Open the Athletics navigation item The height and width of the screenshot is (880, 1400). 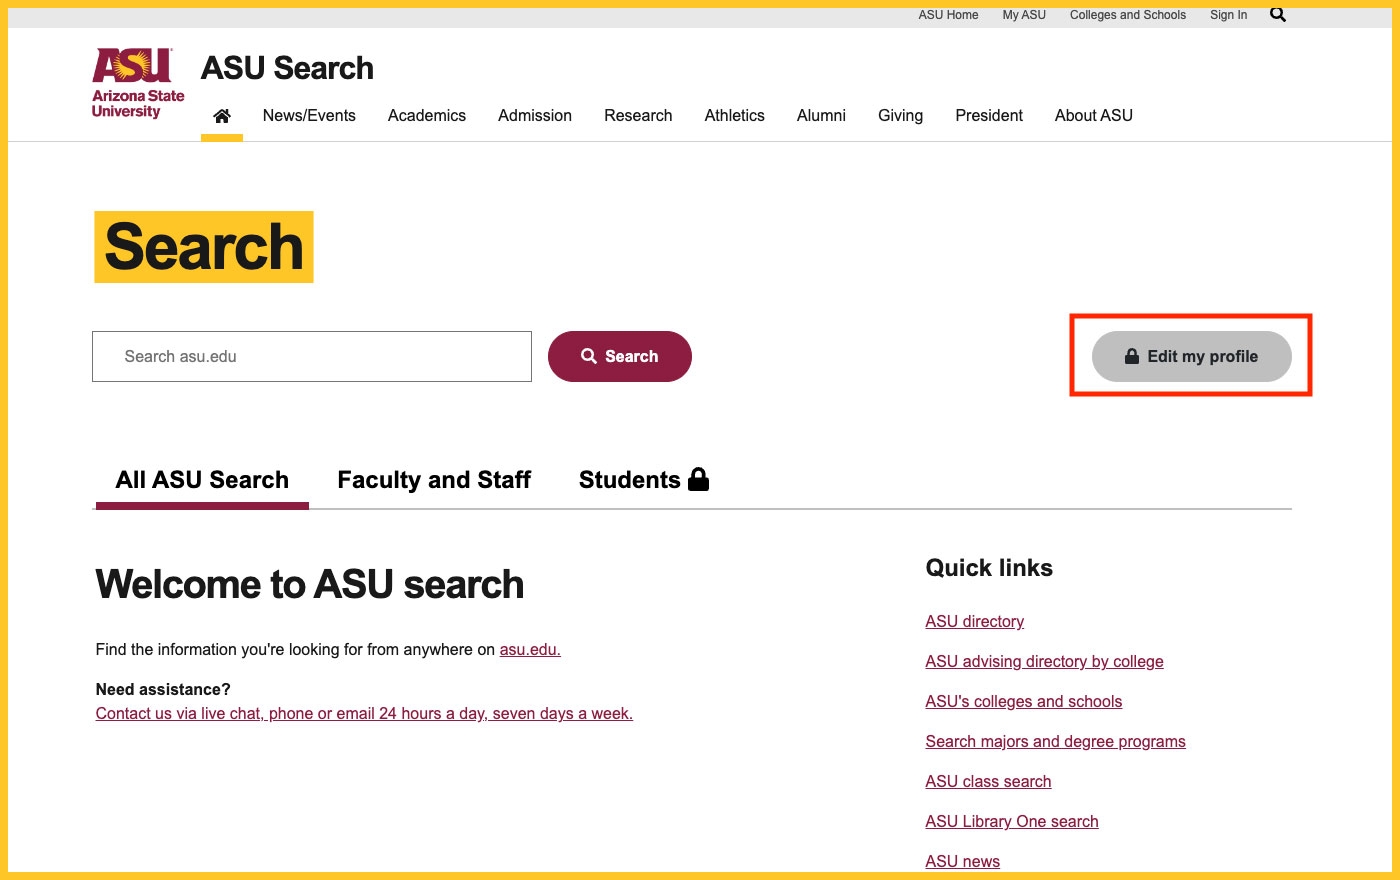(x=734, y=116)
